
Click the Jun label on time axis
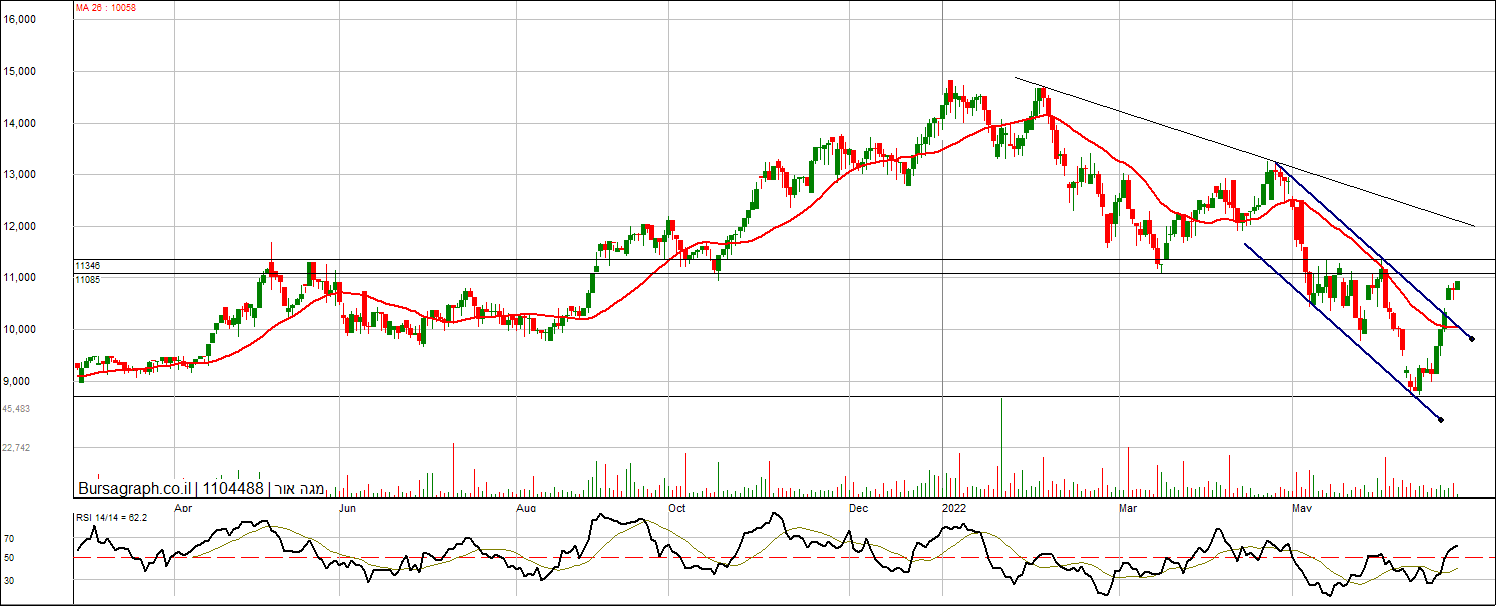coord(349,508)
